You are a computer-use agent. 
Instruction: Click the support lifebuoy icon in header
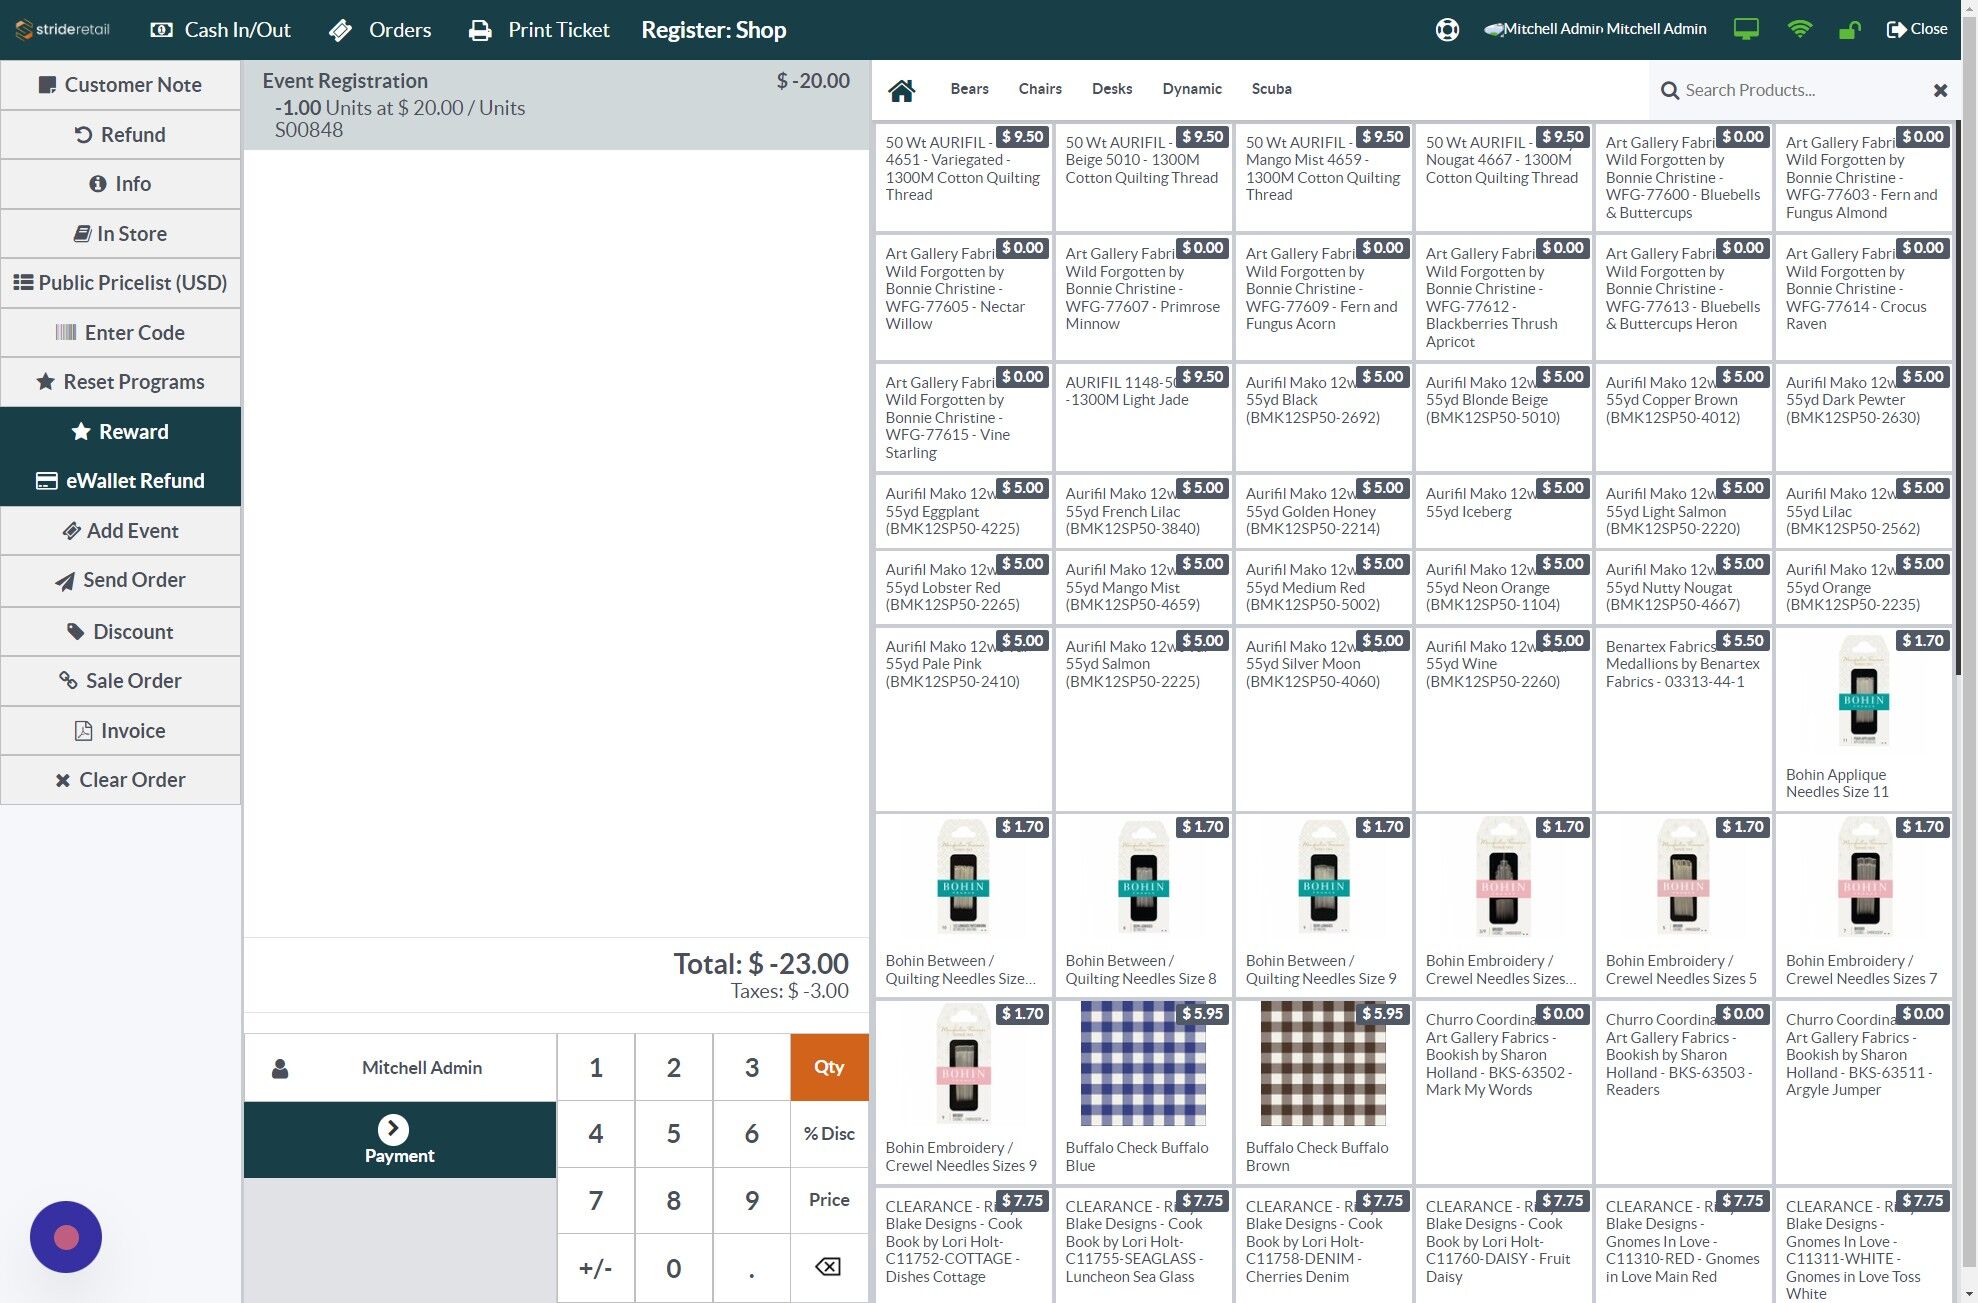pos(1446,30)
